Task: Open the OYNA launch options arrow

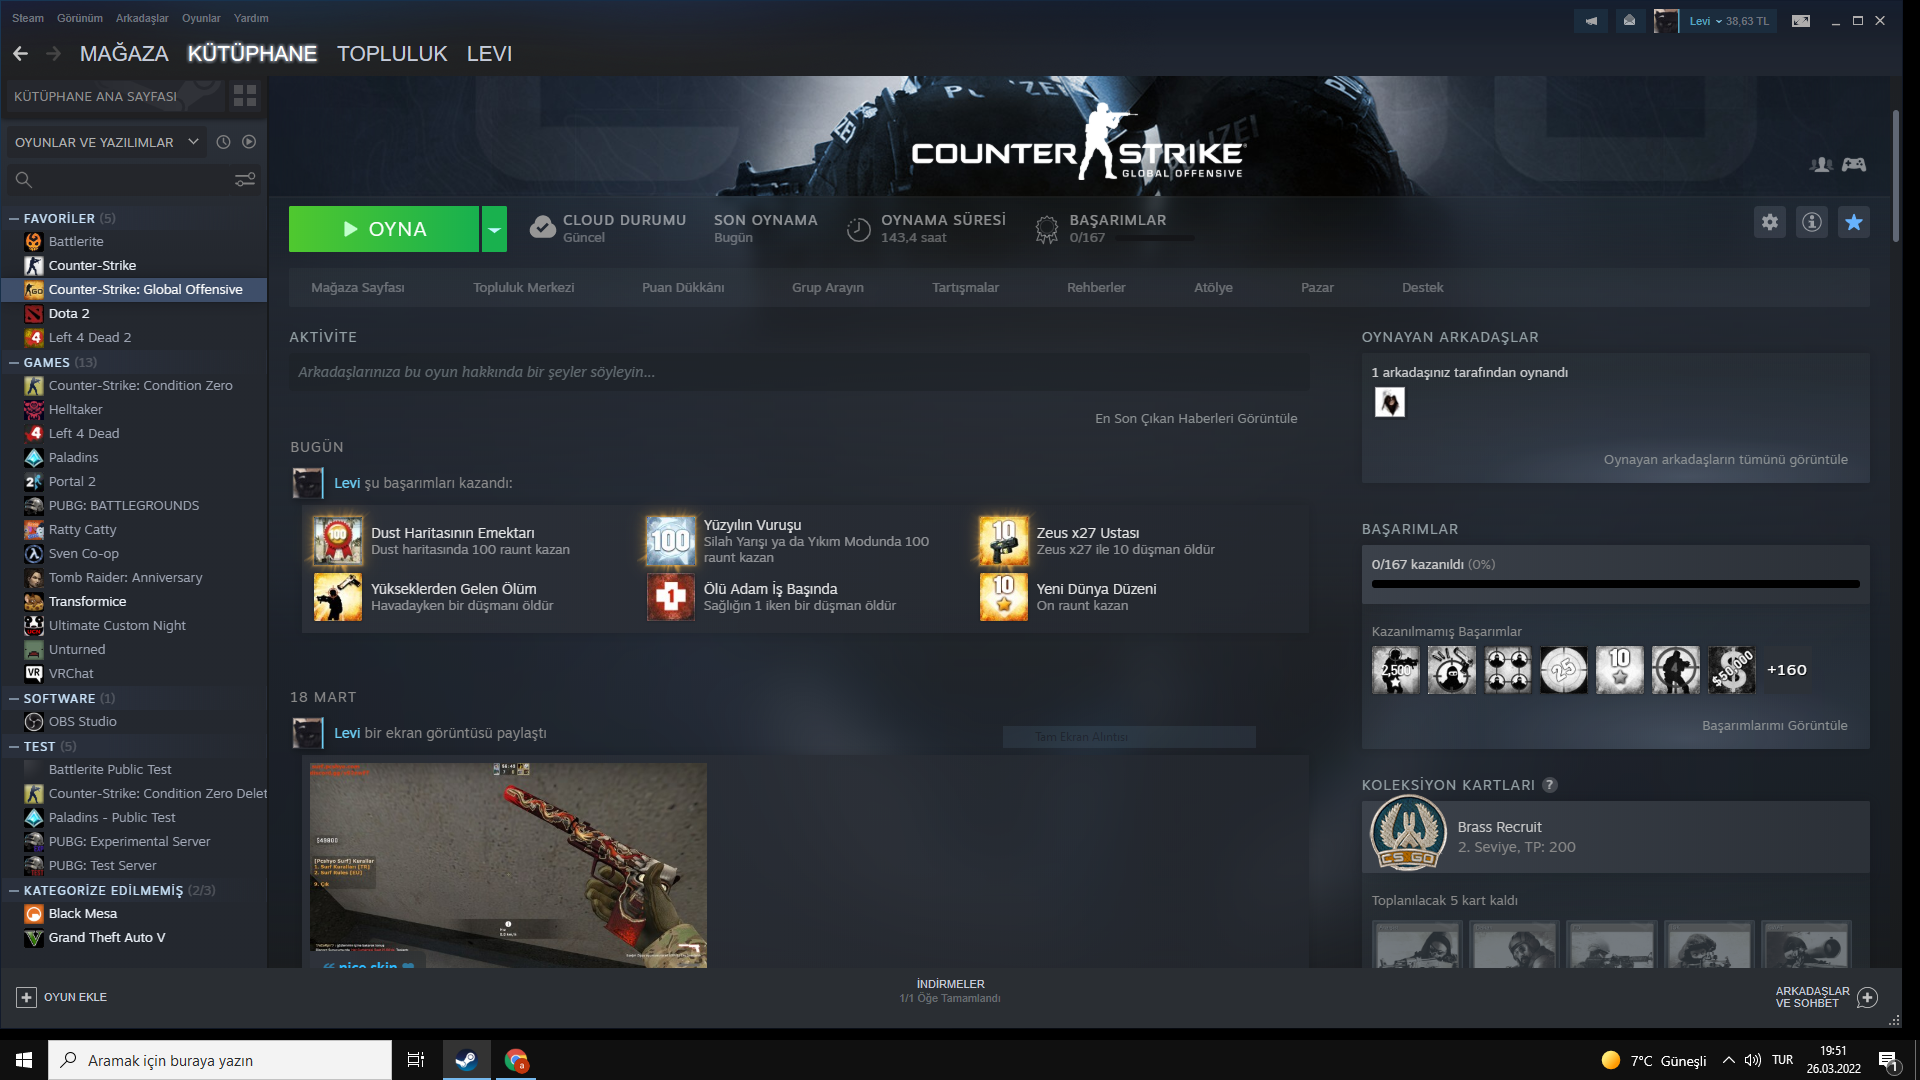Action: [x=494, y=229]
